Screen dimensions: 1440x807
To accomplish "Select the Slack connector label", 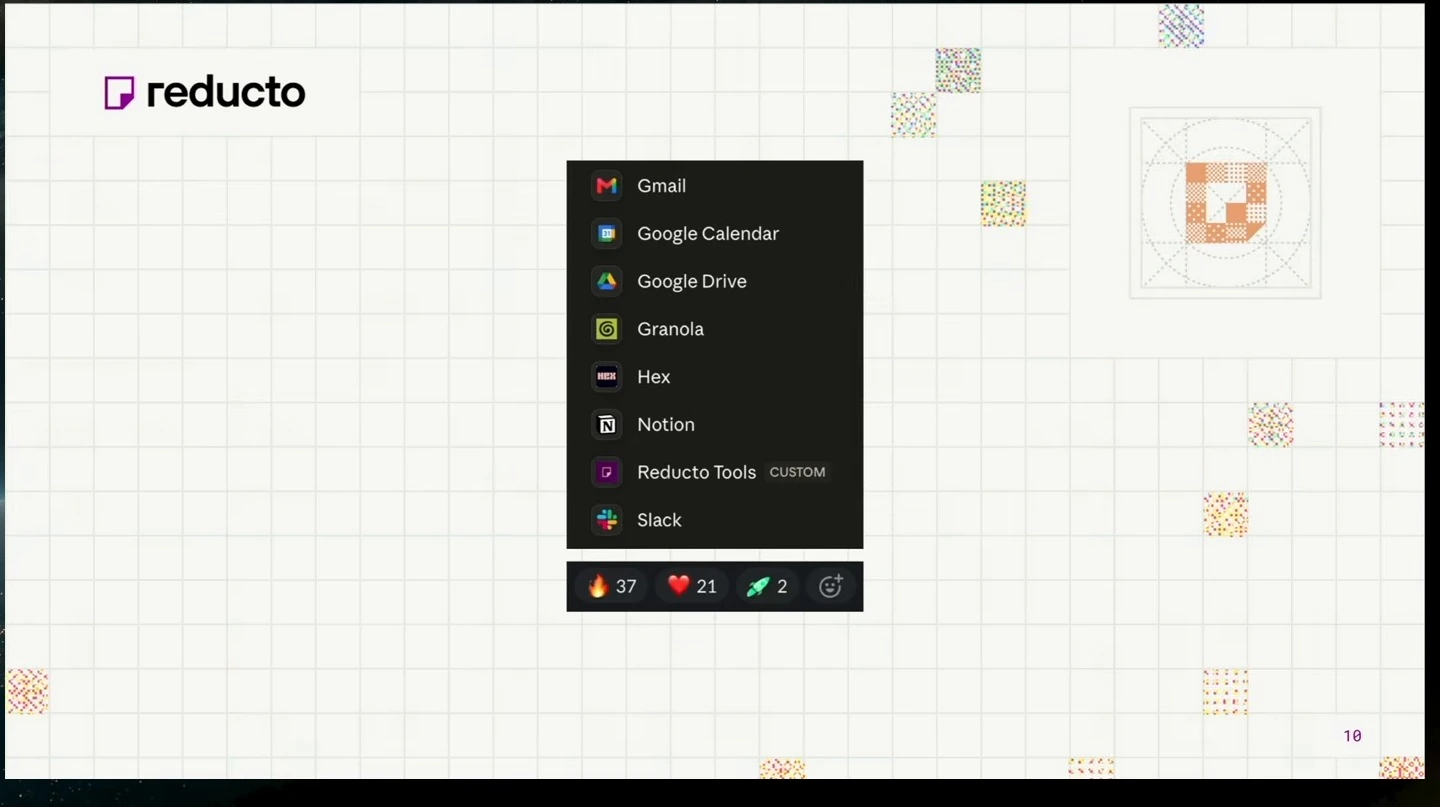I will click(660, 520).
